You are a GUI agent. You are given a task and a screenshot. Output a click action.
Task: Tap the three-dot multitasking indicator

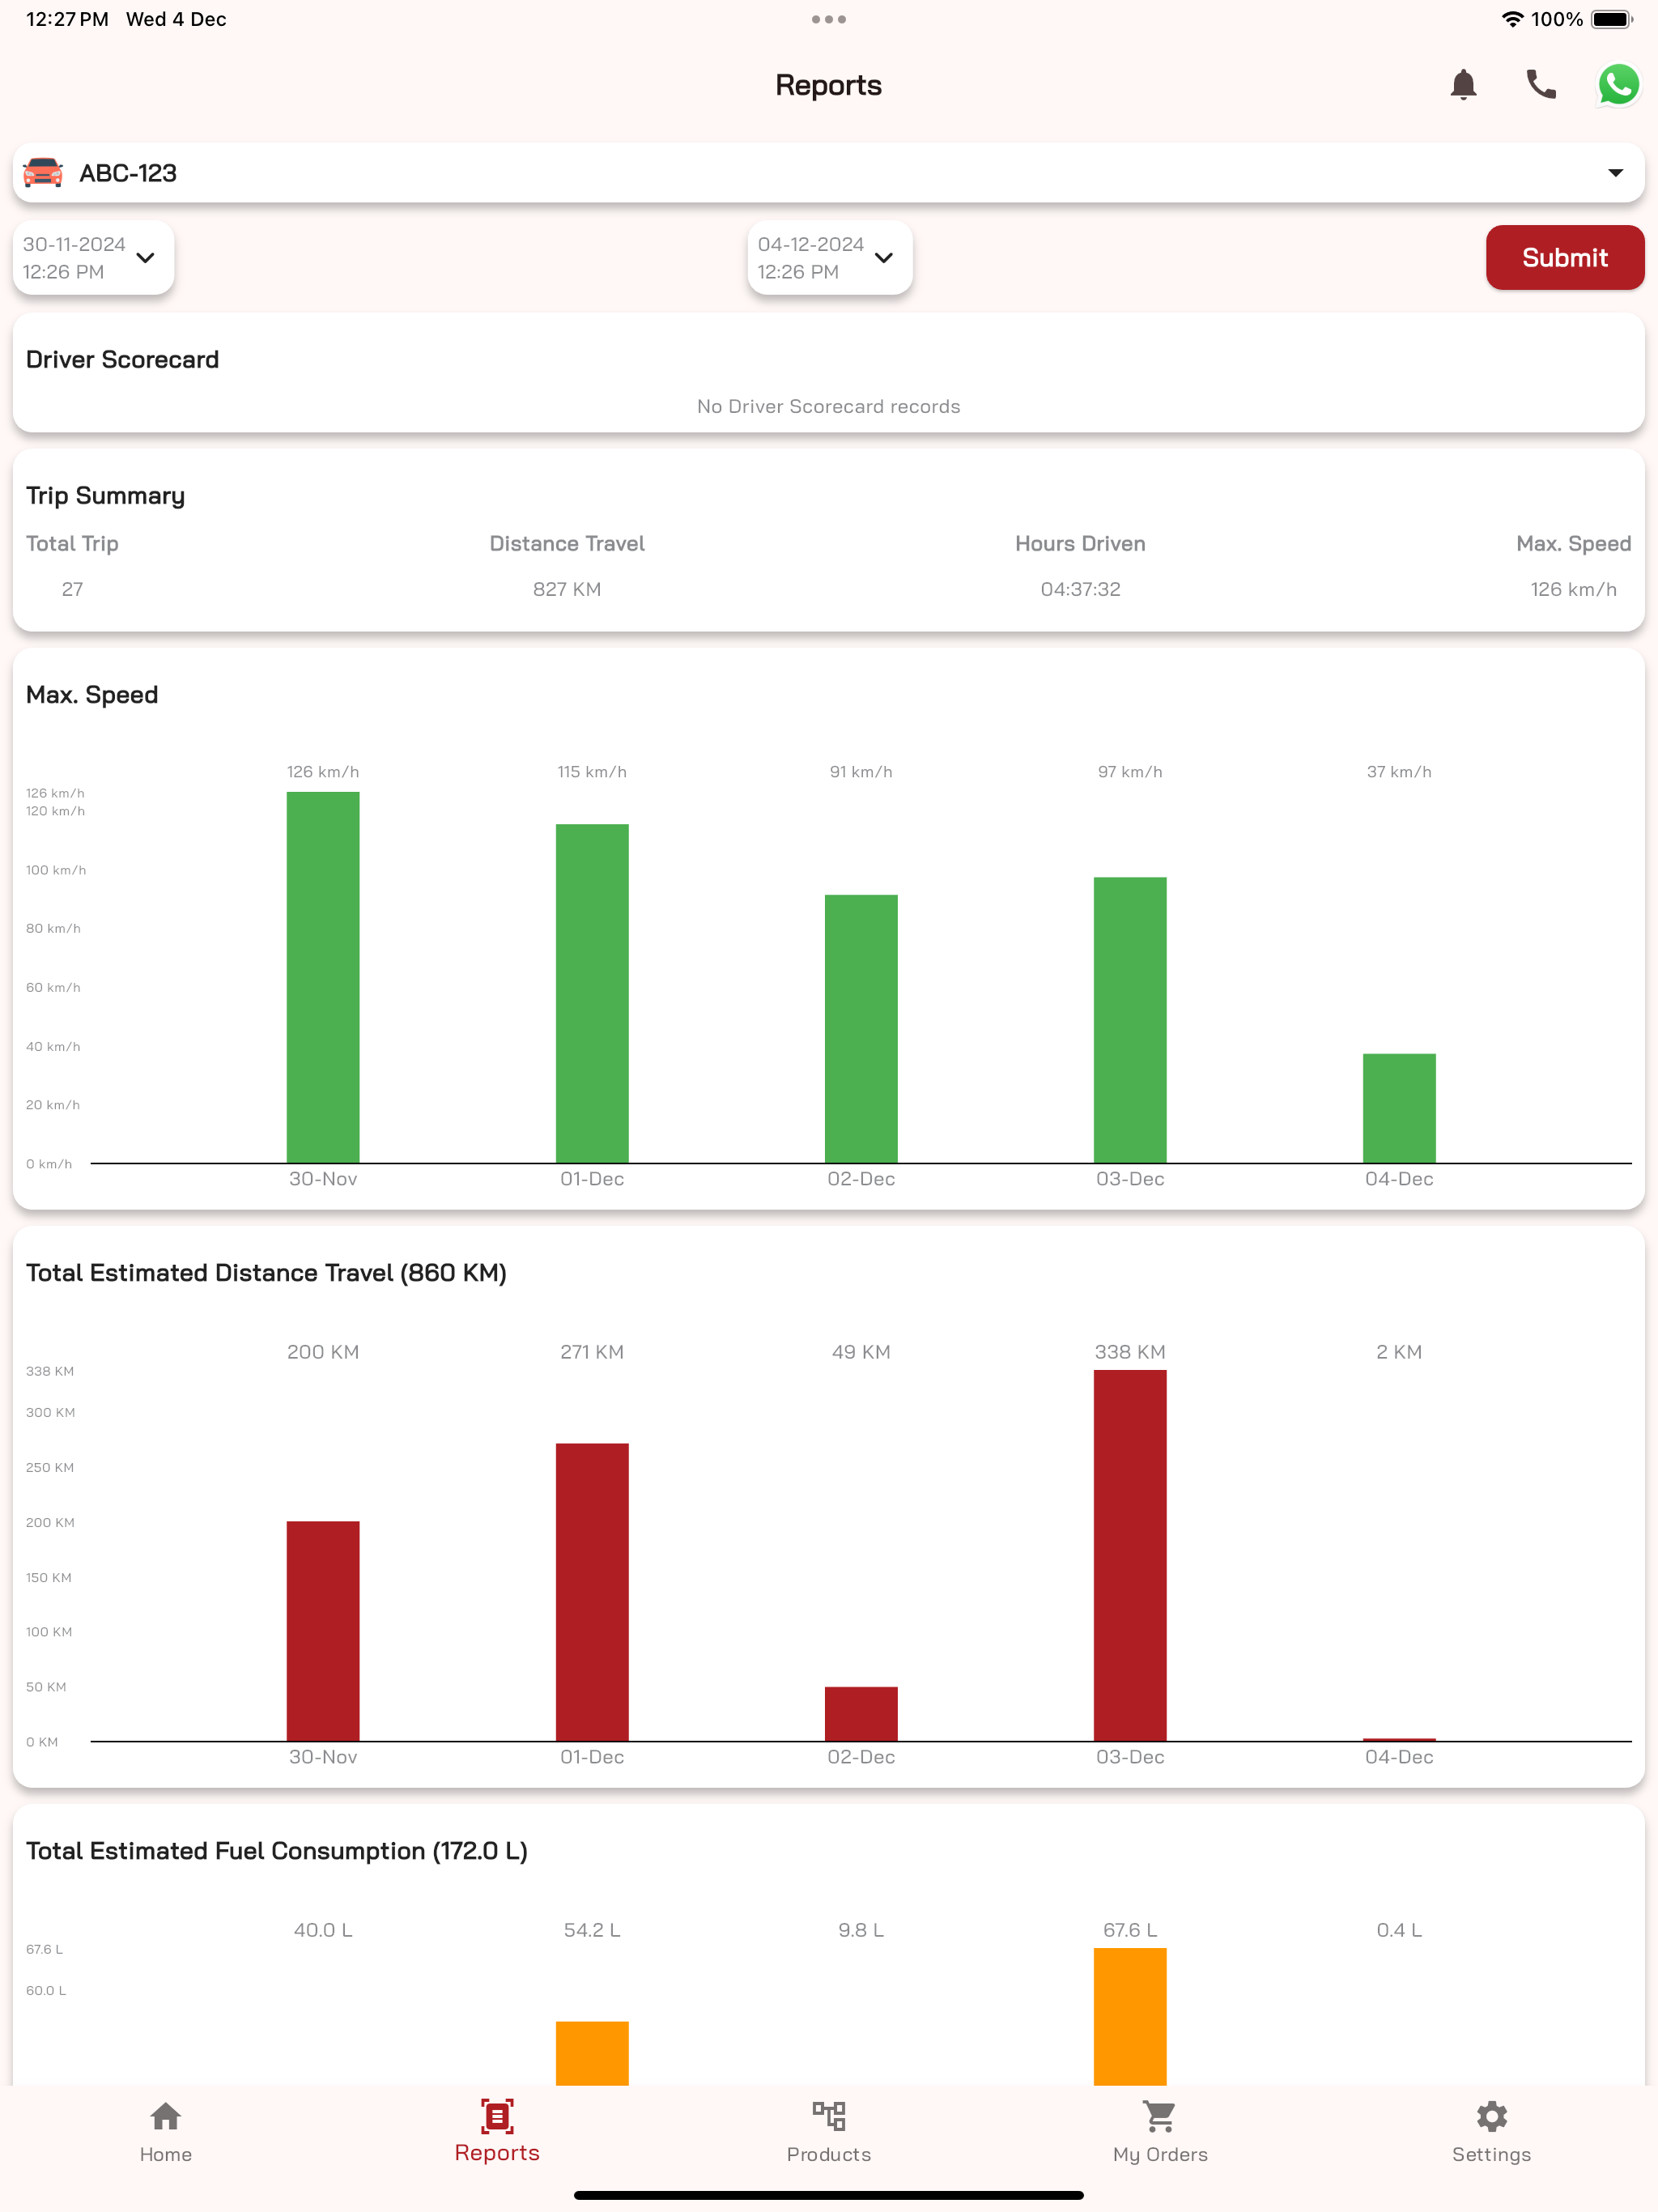coord(829,19)
